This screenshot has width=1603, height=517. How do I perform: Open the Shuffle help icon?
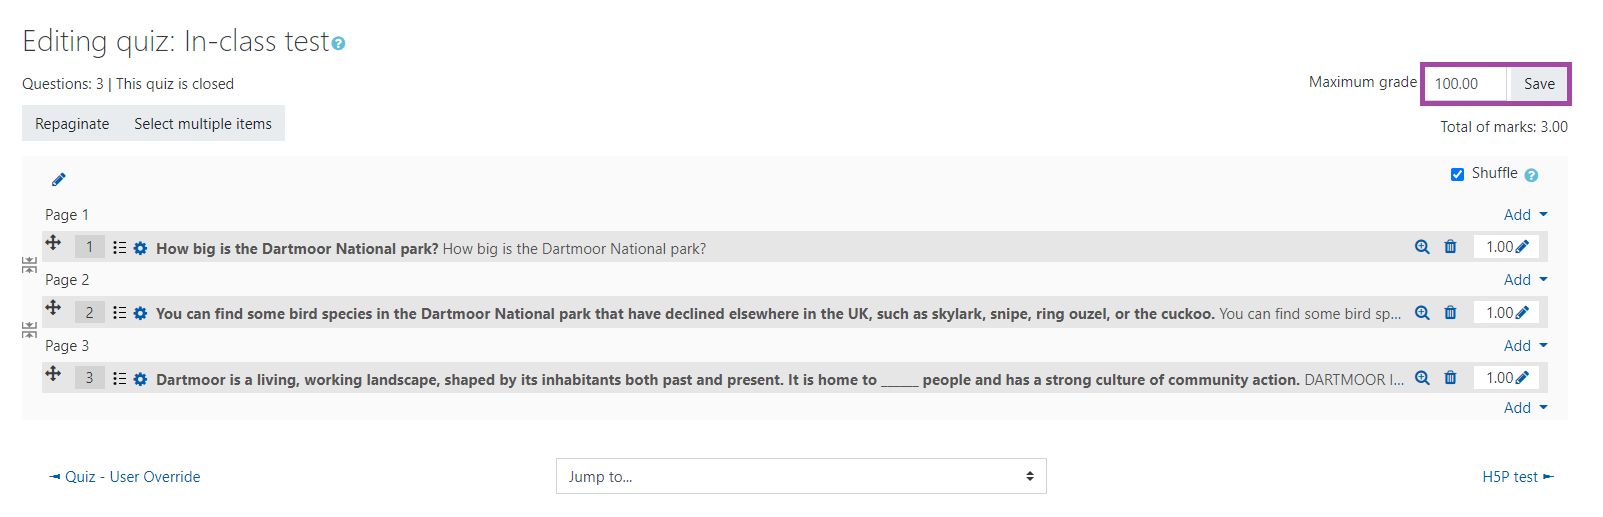1531,175
